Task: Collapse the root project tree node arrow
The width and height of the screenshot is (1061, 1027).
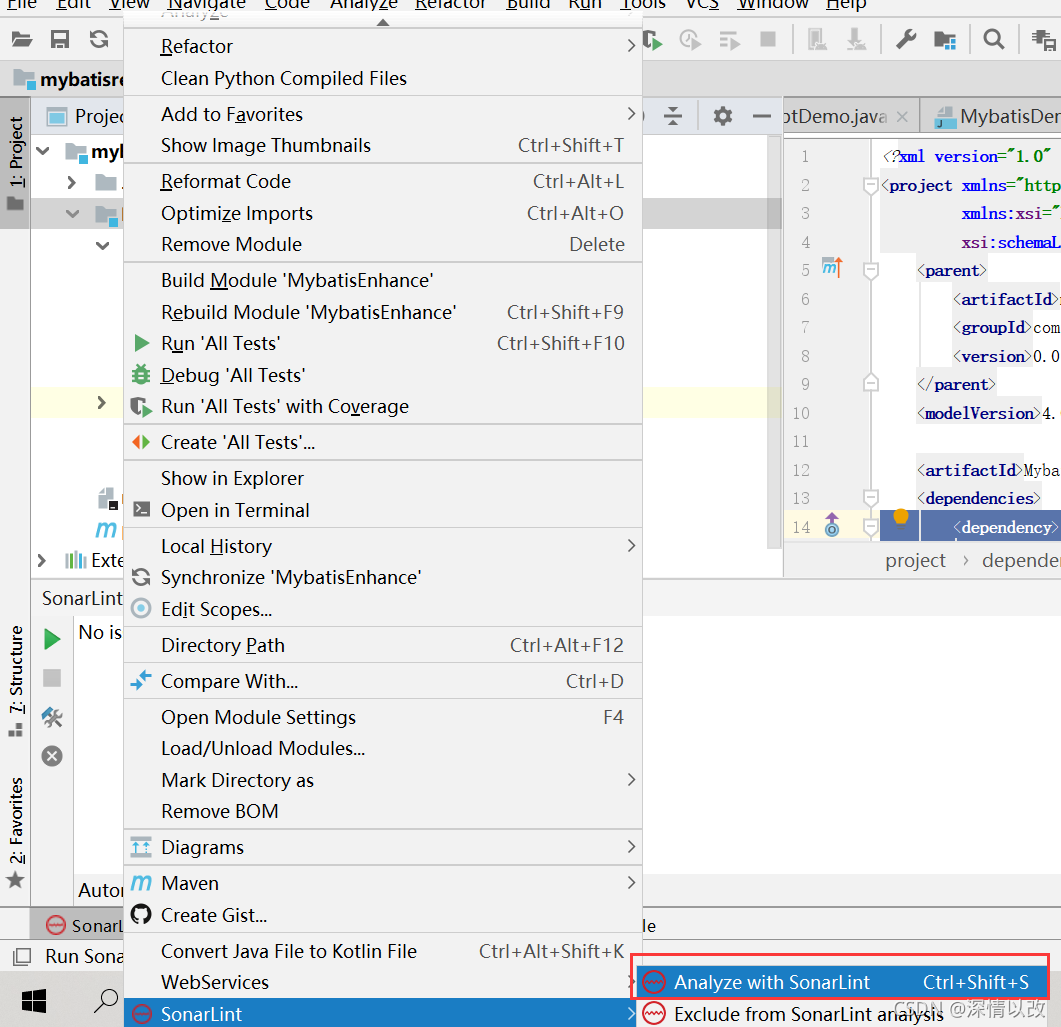Action: [43, 150]
